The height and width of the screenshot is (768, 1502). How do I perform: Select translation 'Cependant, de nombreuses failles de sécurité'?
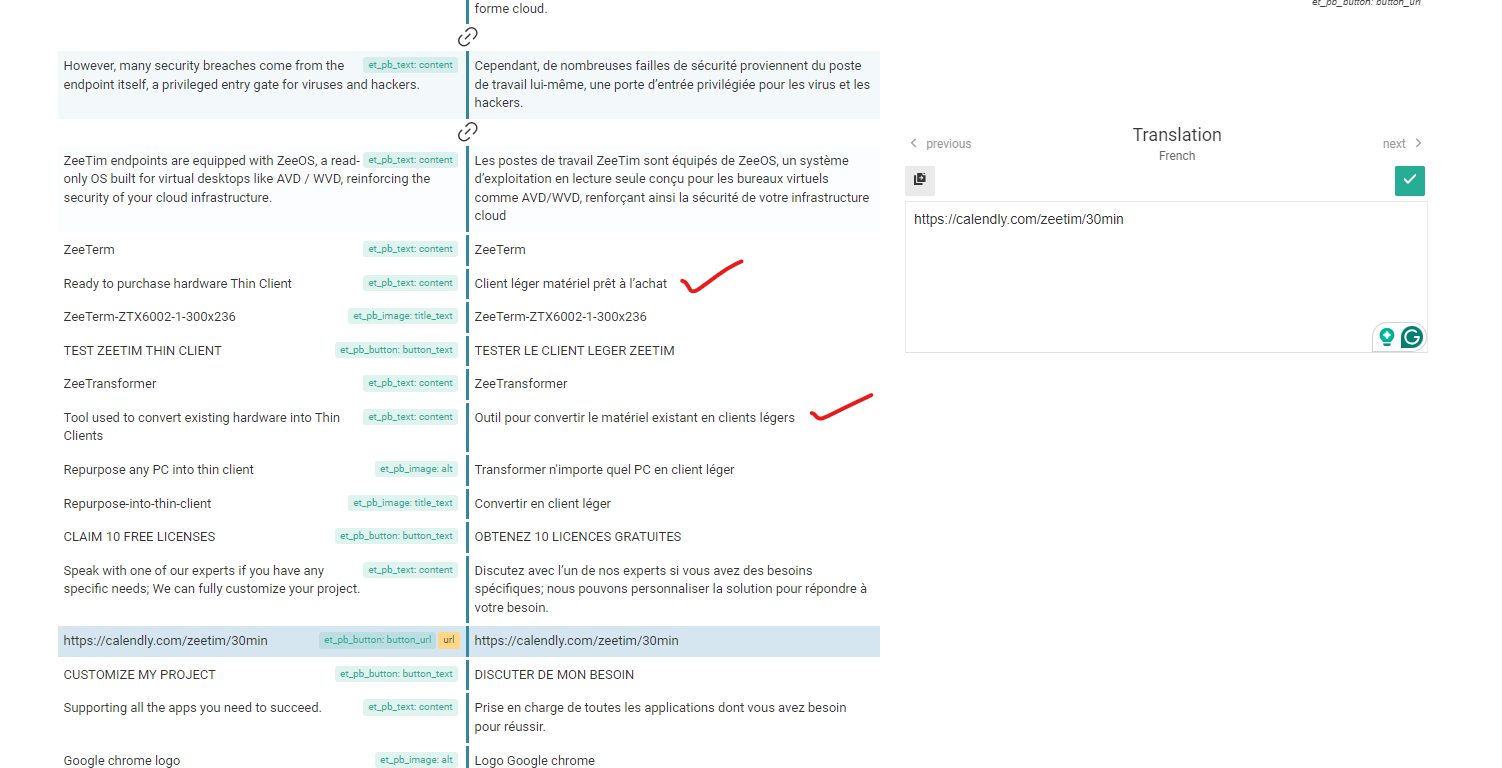673,84
